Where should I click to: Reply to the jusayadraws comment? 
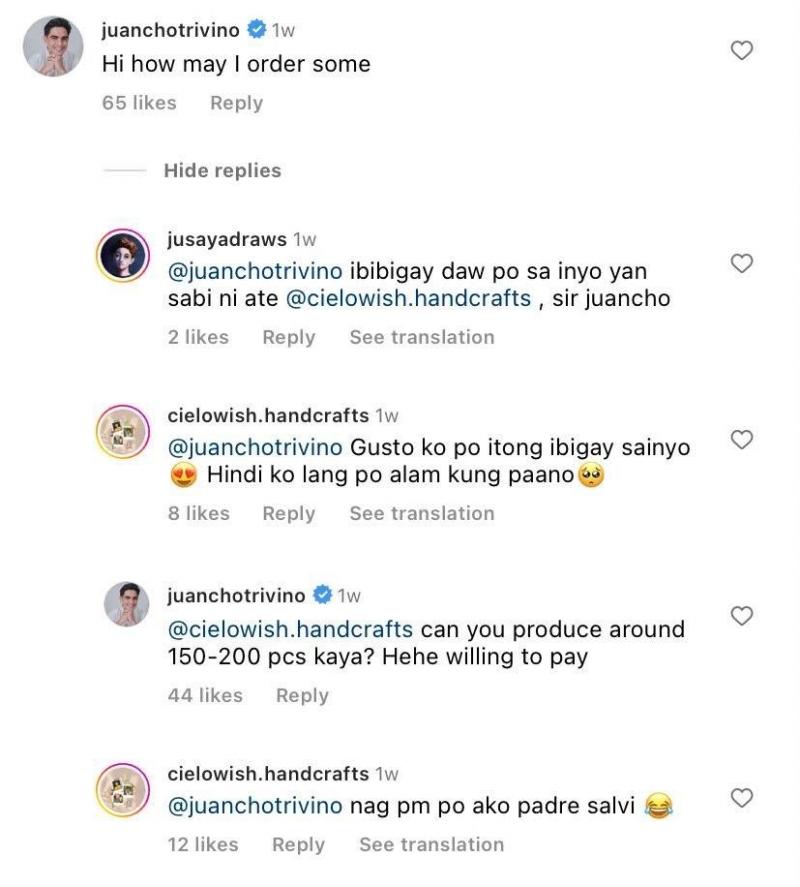pos(289,337)
